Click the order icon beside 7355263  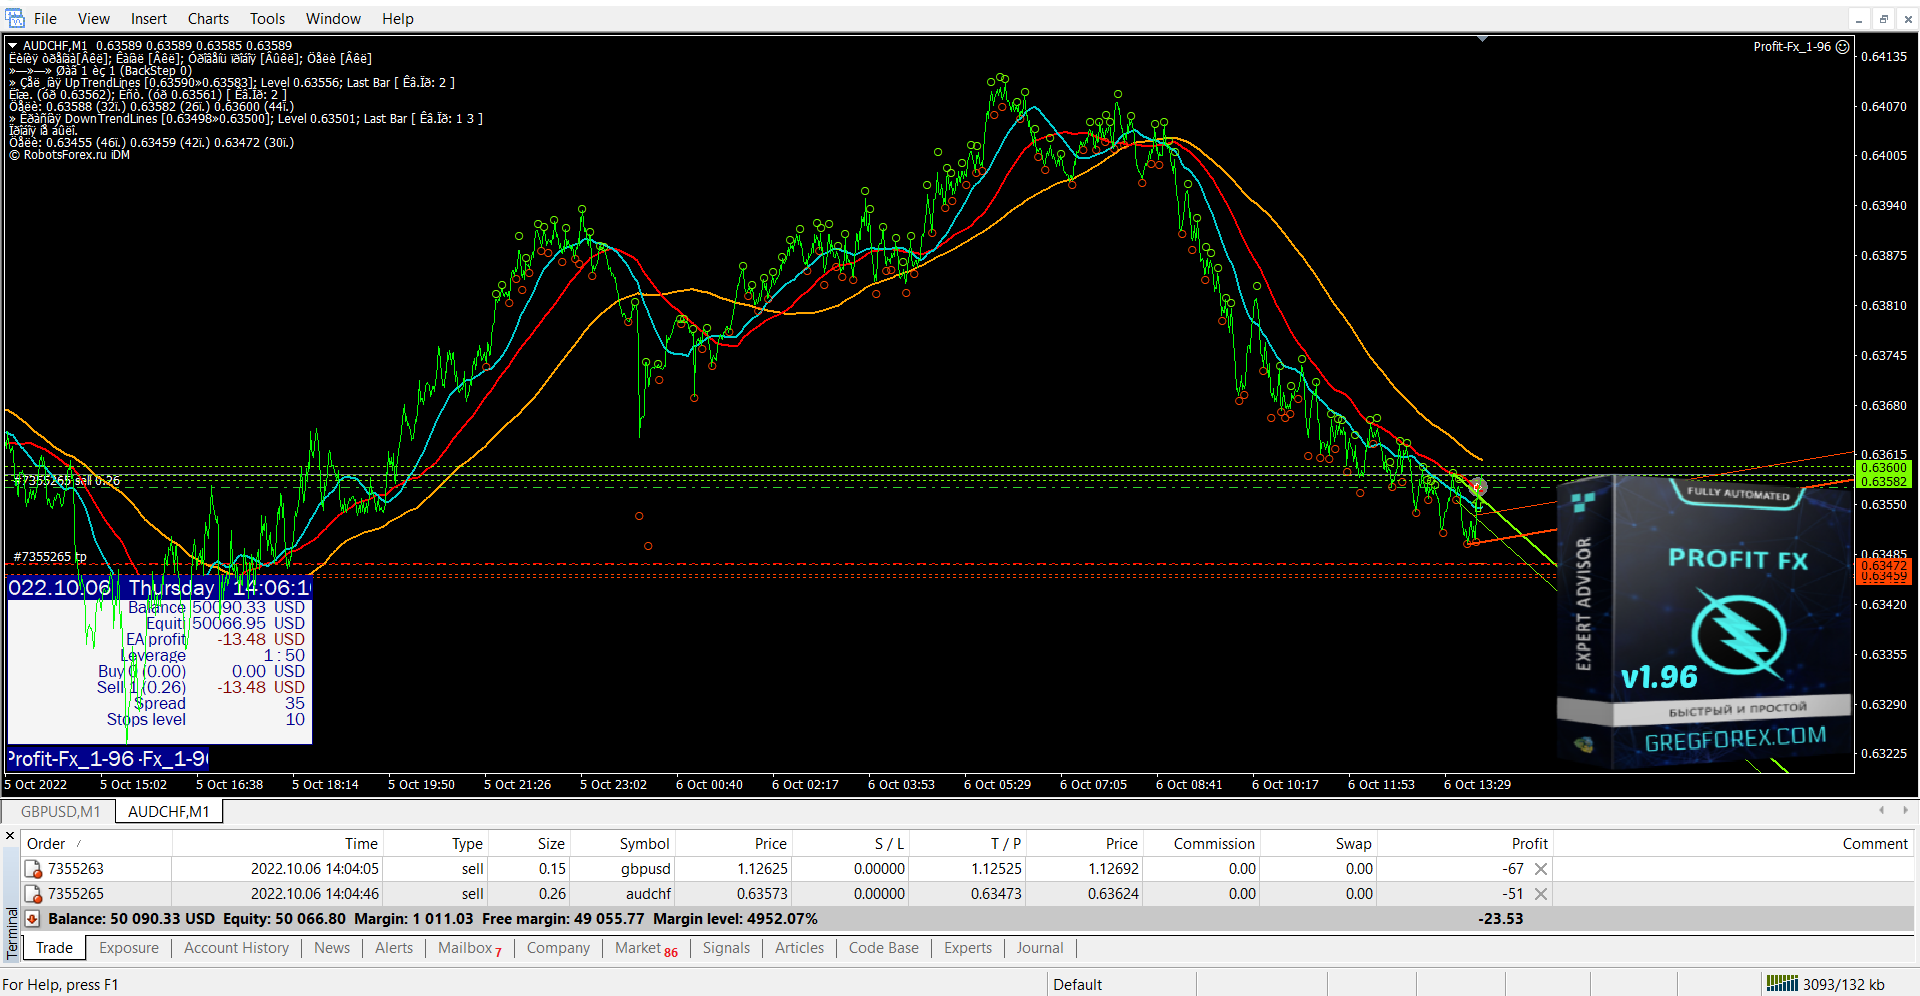tap(33, 869)
